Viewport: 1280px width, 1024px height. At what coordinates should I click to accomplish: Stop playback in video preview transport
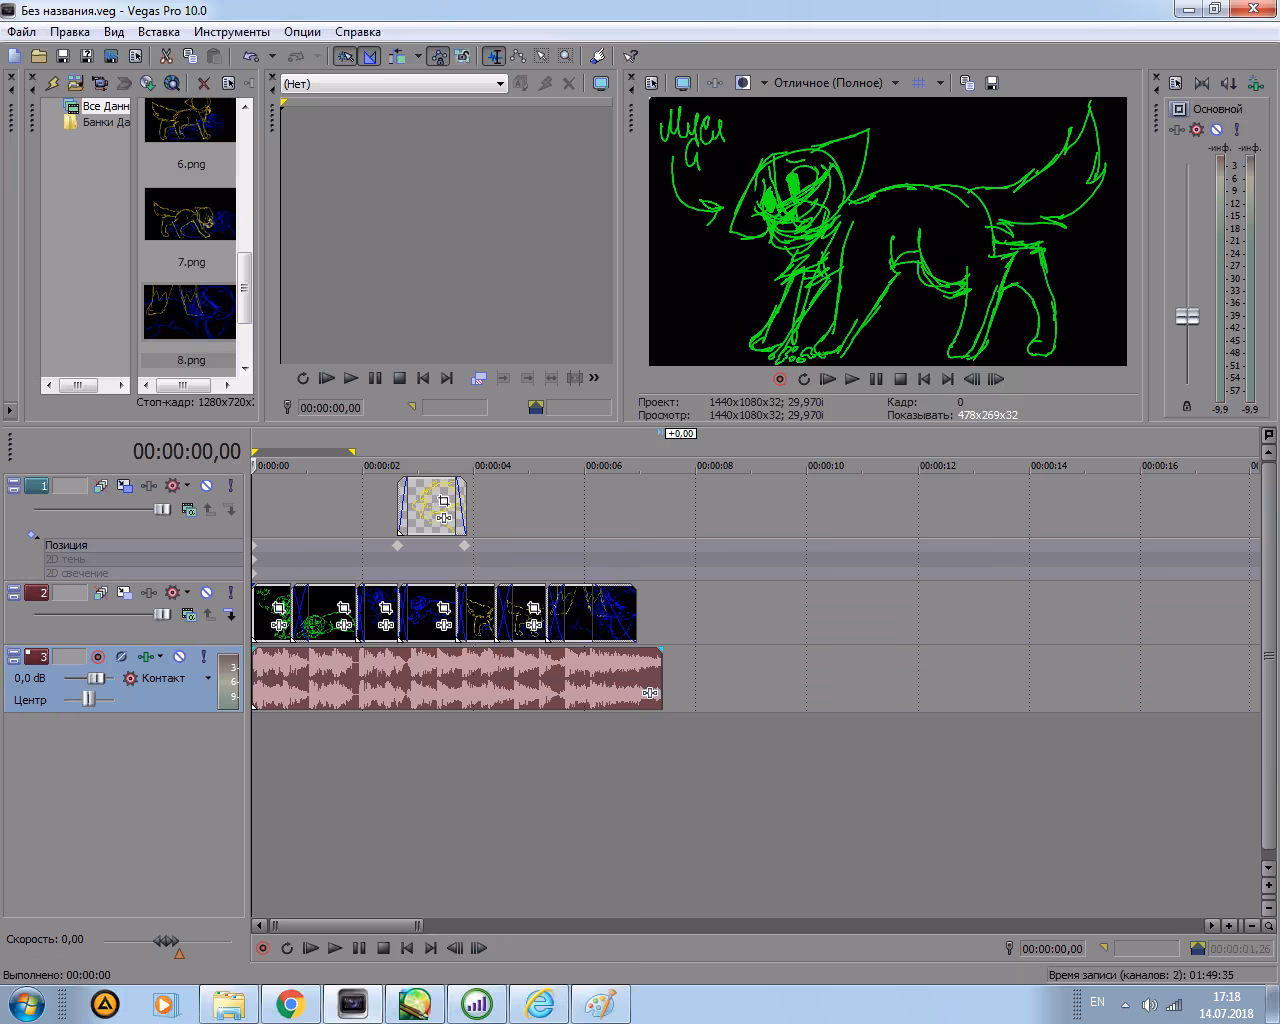click(x=900, y=379)
